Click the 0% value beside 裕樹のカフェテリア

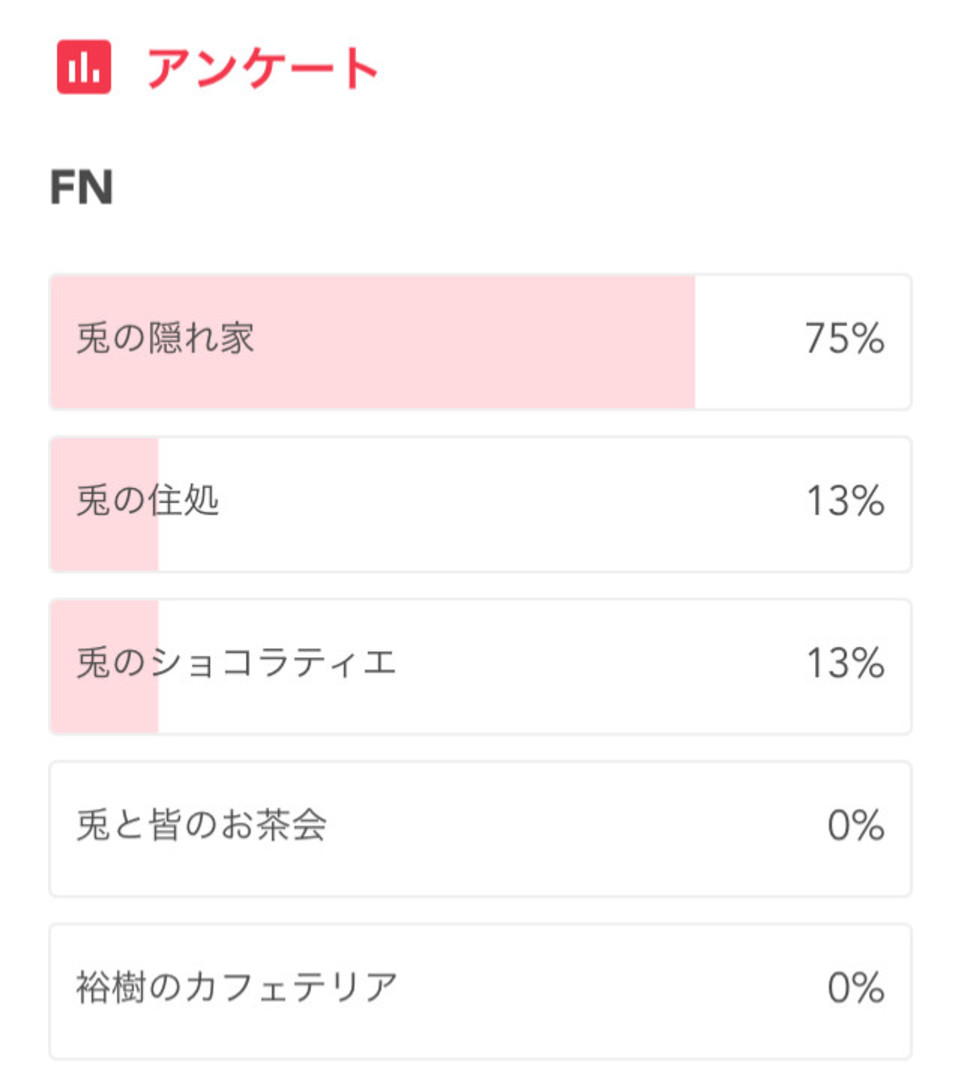coord(856,987)
